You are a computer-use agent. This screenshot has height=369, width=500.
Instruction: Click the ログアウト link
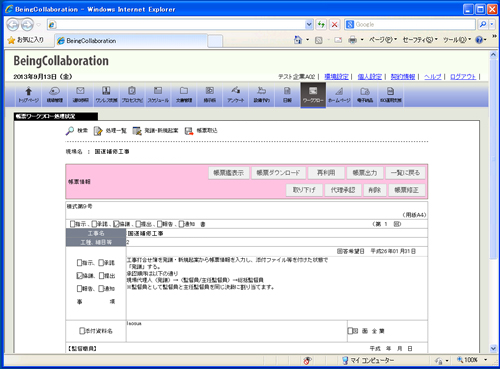point(463,77)
